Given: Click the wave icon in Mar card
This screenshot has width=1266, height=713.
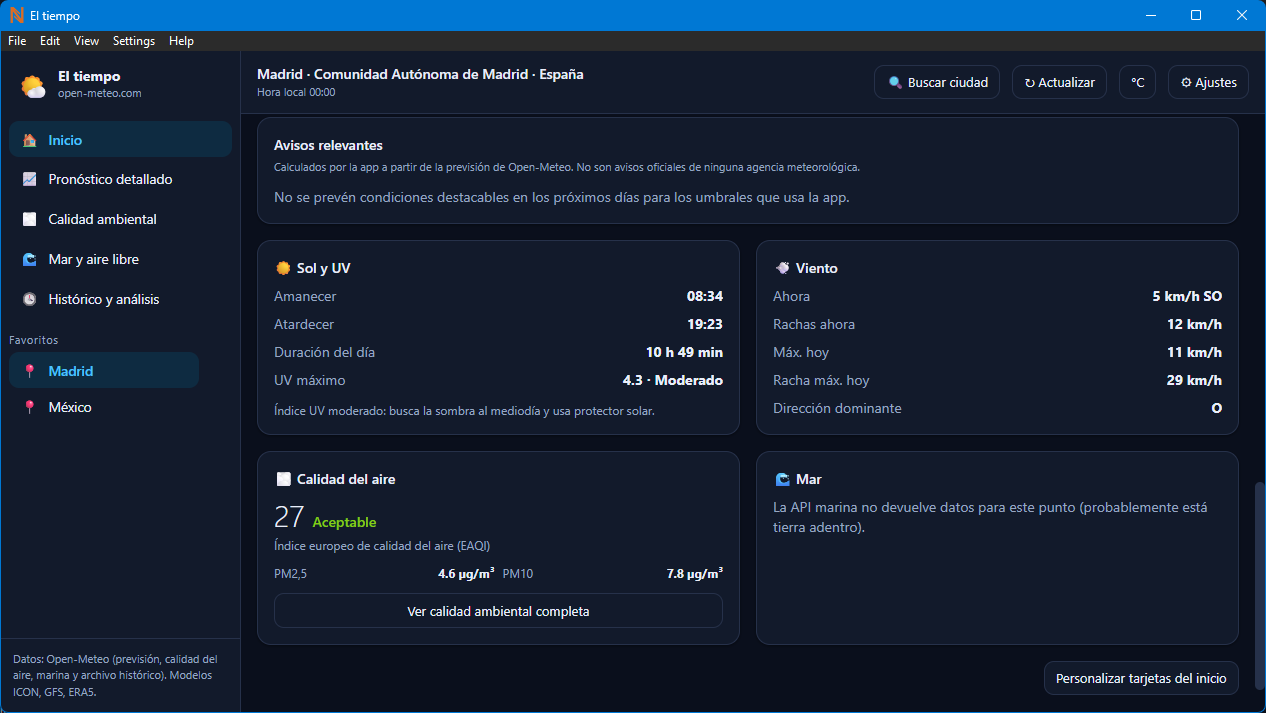Looking at the screenshot, I should 782,479.
